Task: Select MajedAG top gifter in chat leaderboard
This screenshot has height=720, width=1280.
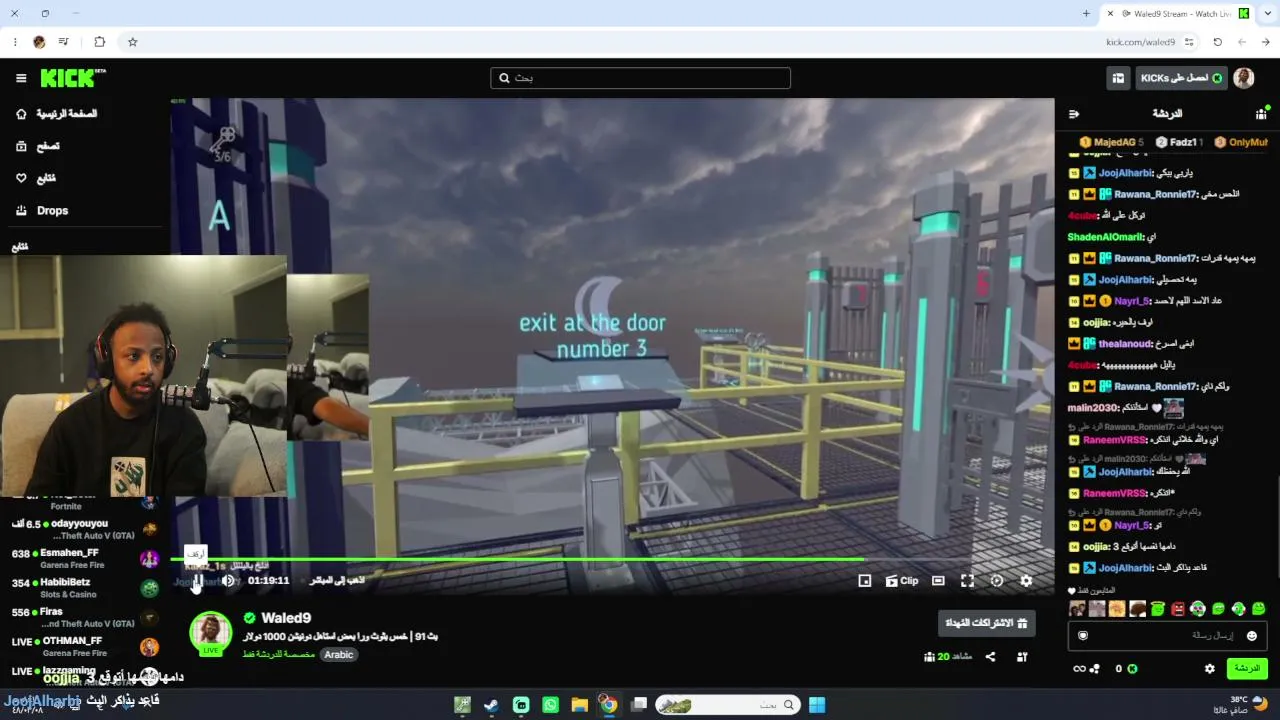Action: [1112, 143]
